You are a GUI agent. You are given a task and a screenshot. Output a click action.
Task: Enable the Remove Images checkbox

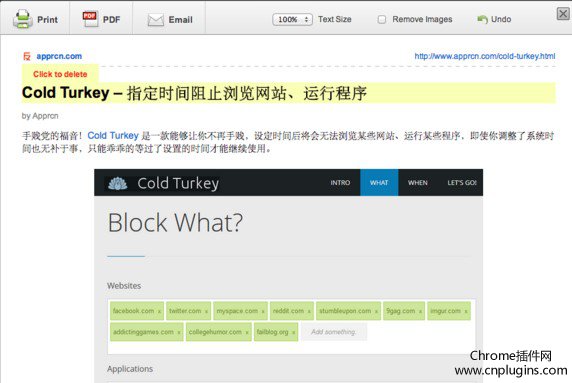click(x=382, y=19)
